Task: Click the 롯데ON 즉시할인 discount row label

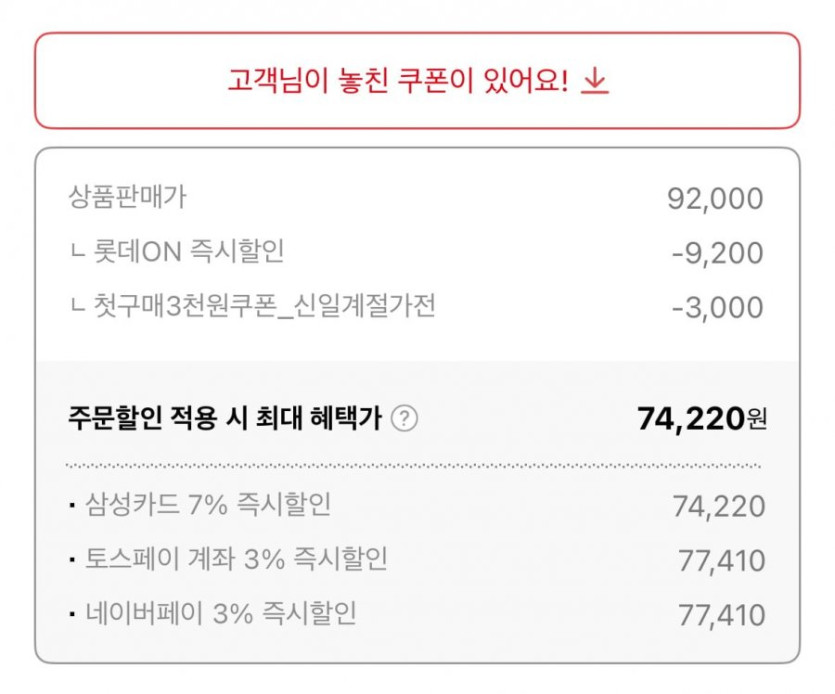Action: coord(186,252)
